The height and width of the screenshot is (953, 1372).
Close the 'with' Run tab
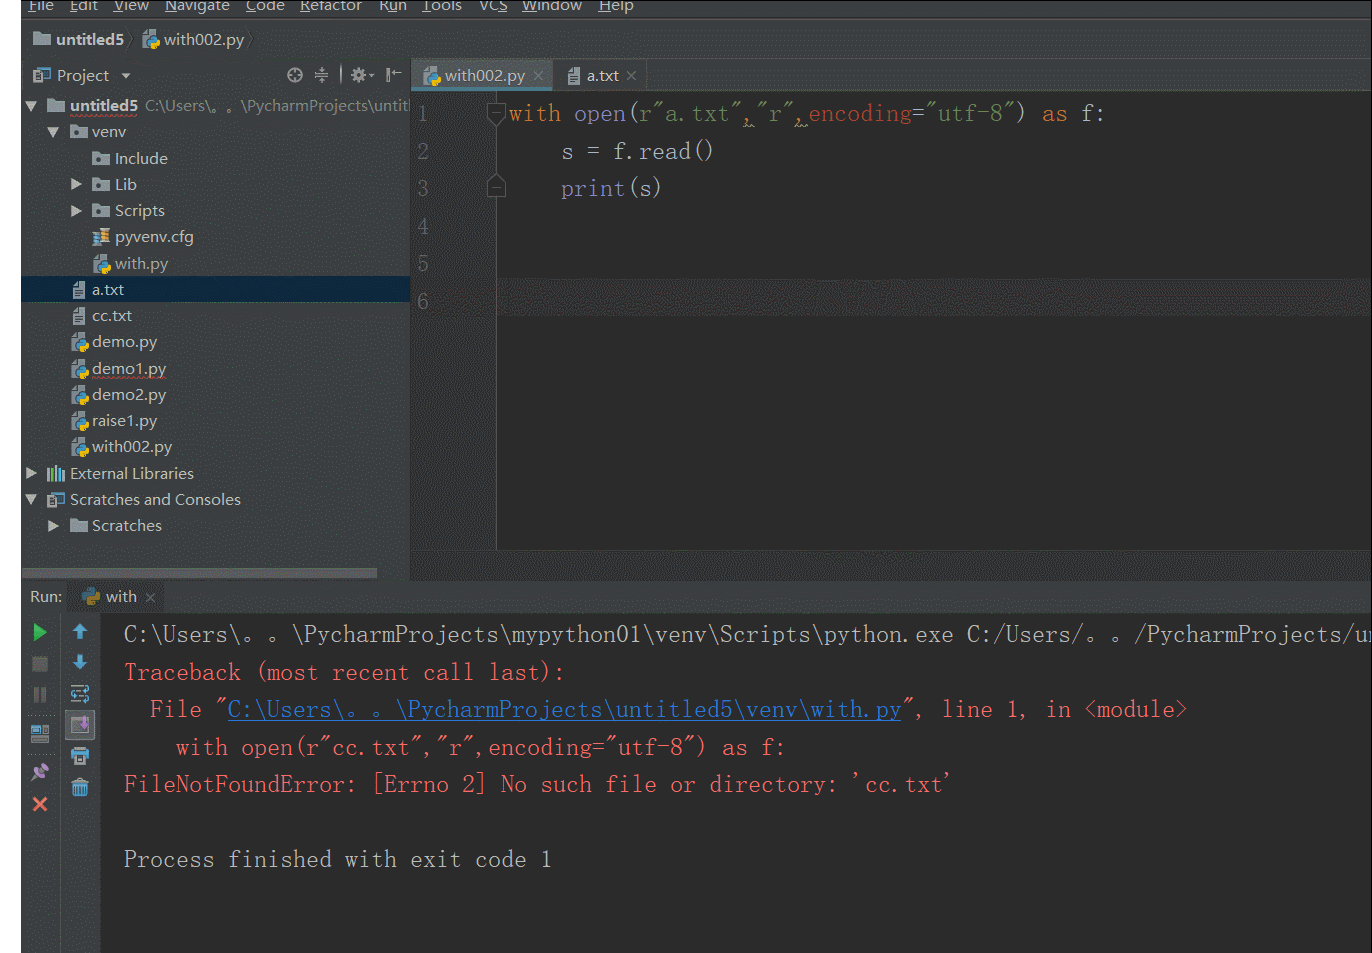click(150, 597)
